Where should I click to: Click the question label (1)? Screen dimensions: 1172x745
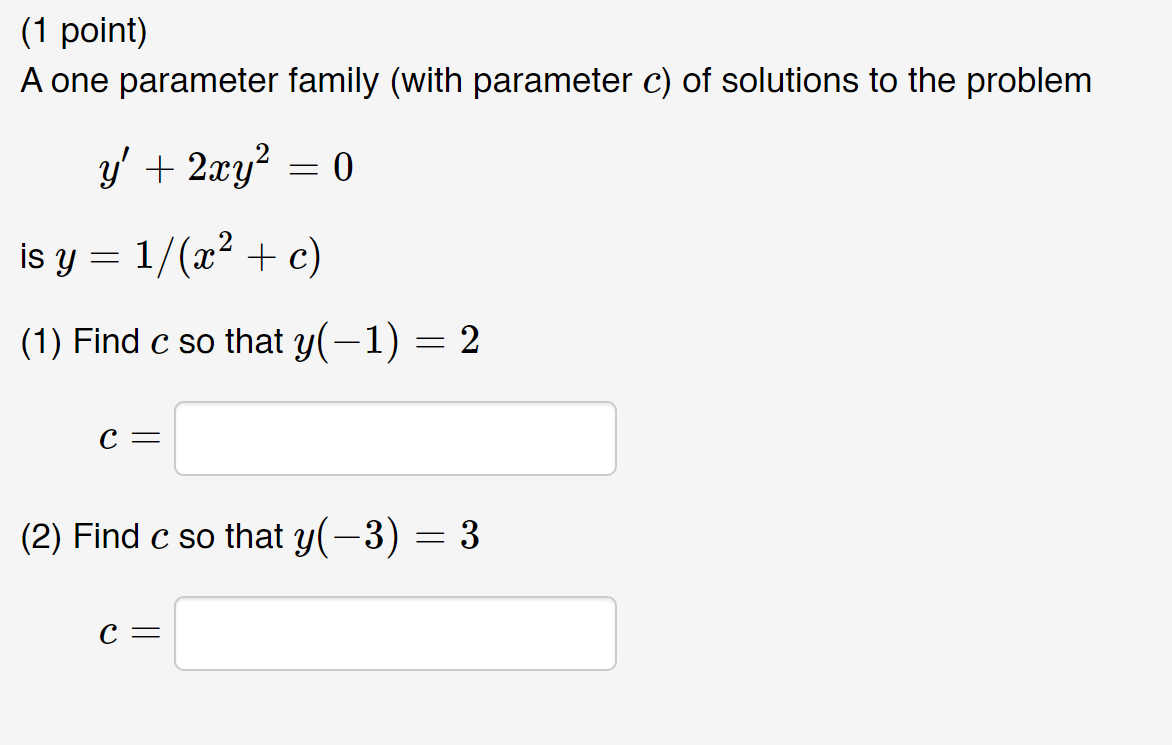click(44, 341)
